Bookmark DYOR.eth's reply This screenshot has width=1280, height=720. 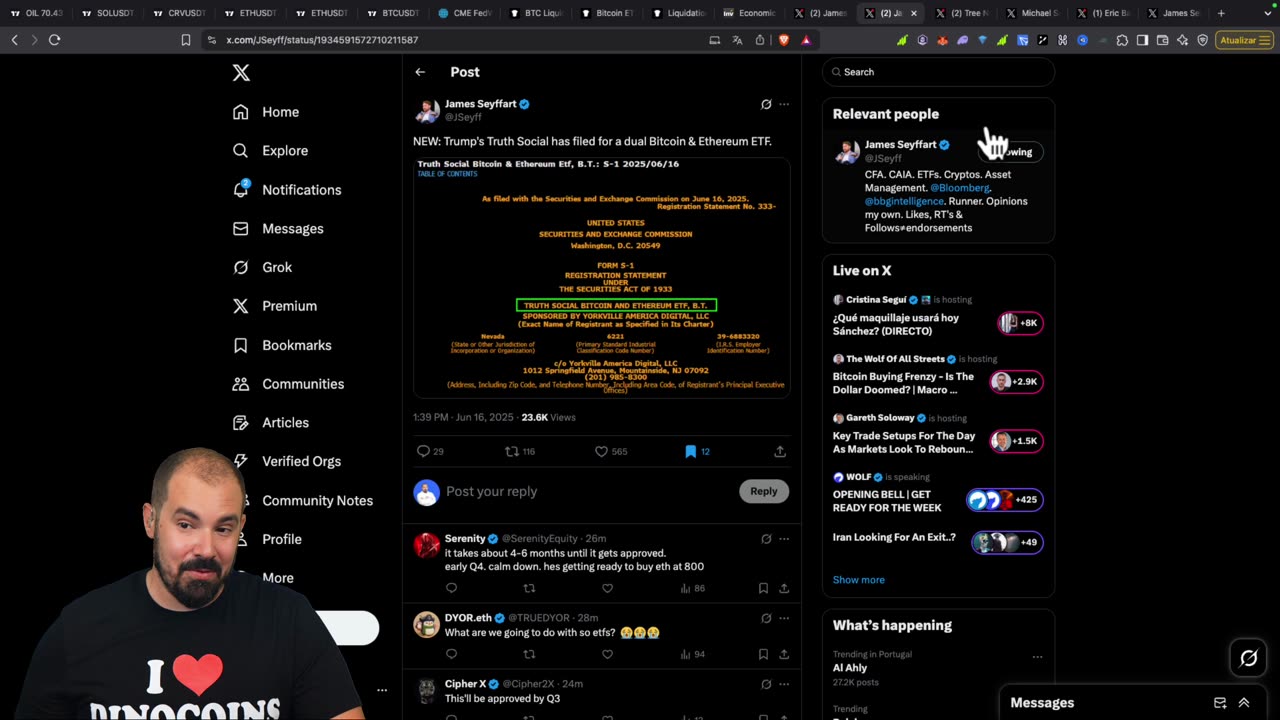pos(763,654)
